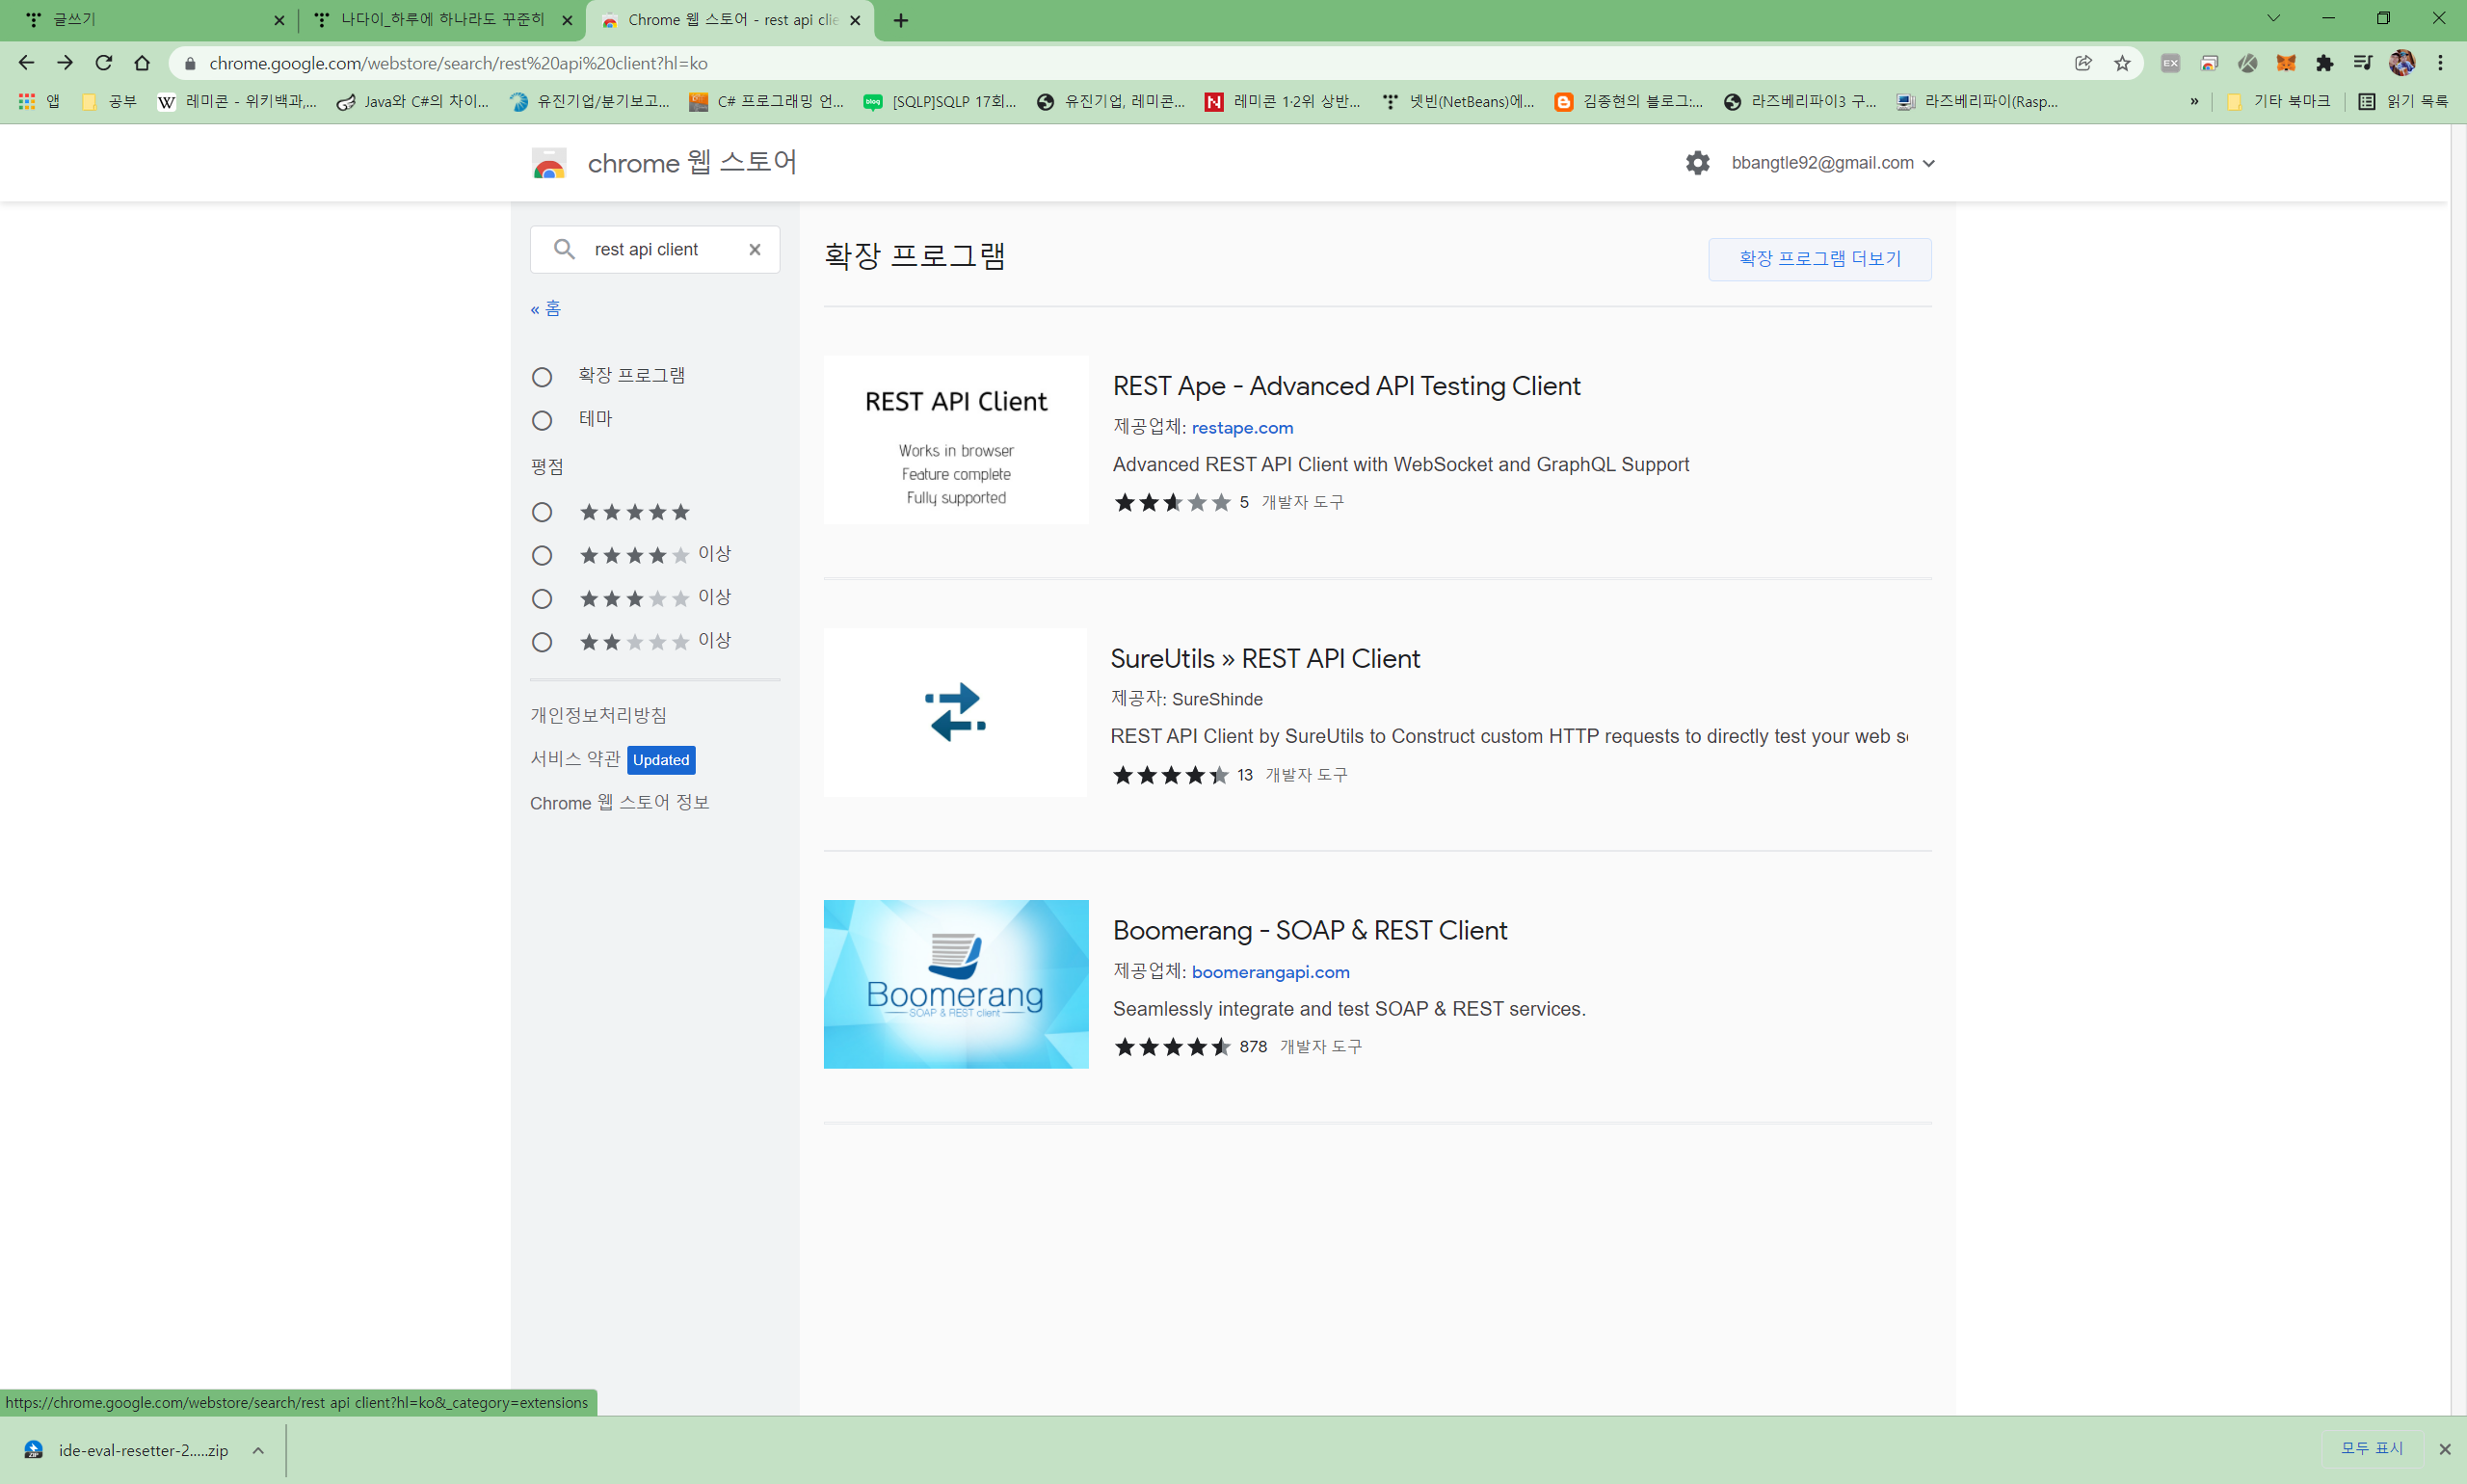Select two stars 이상 rating filter
The width and height of the screenshot is (2467, 1484).
coord(542,642)
